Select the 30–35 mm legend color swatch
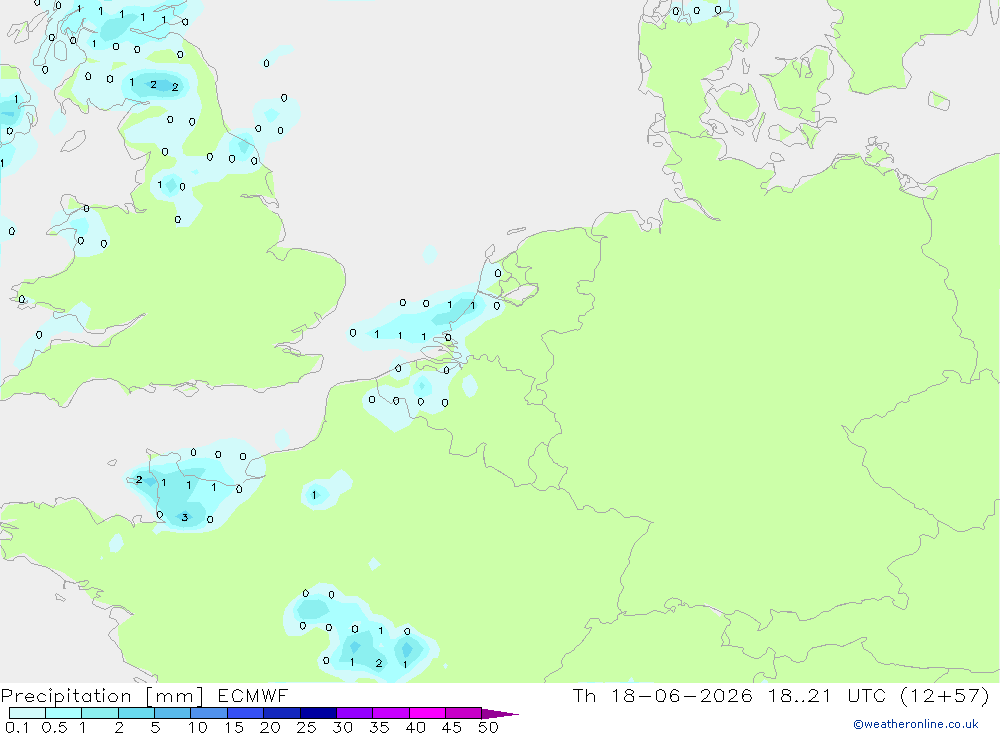1000x733 pixels. pos(354,713)
